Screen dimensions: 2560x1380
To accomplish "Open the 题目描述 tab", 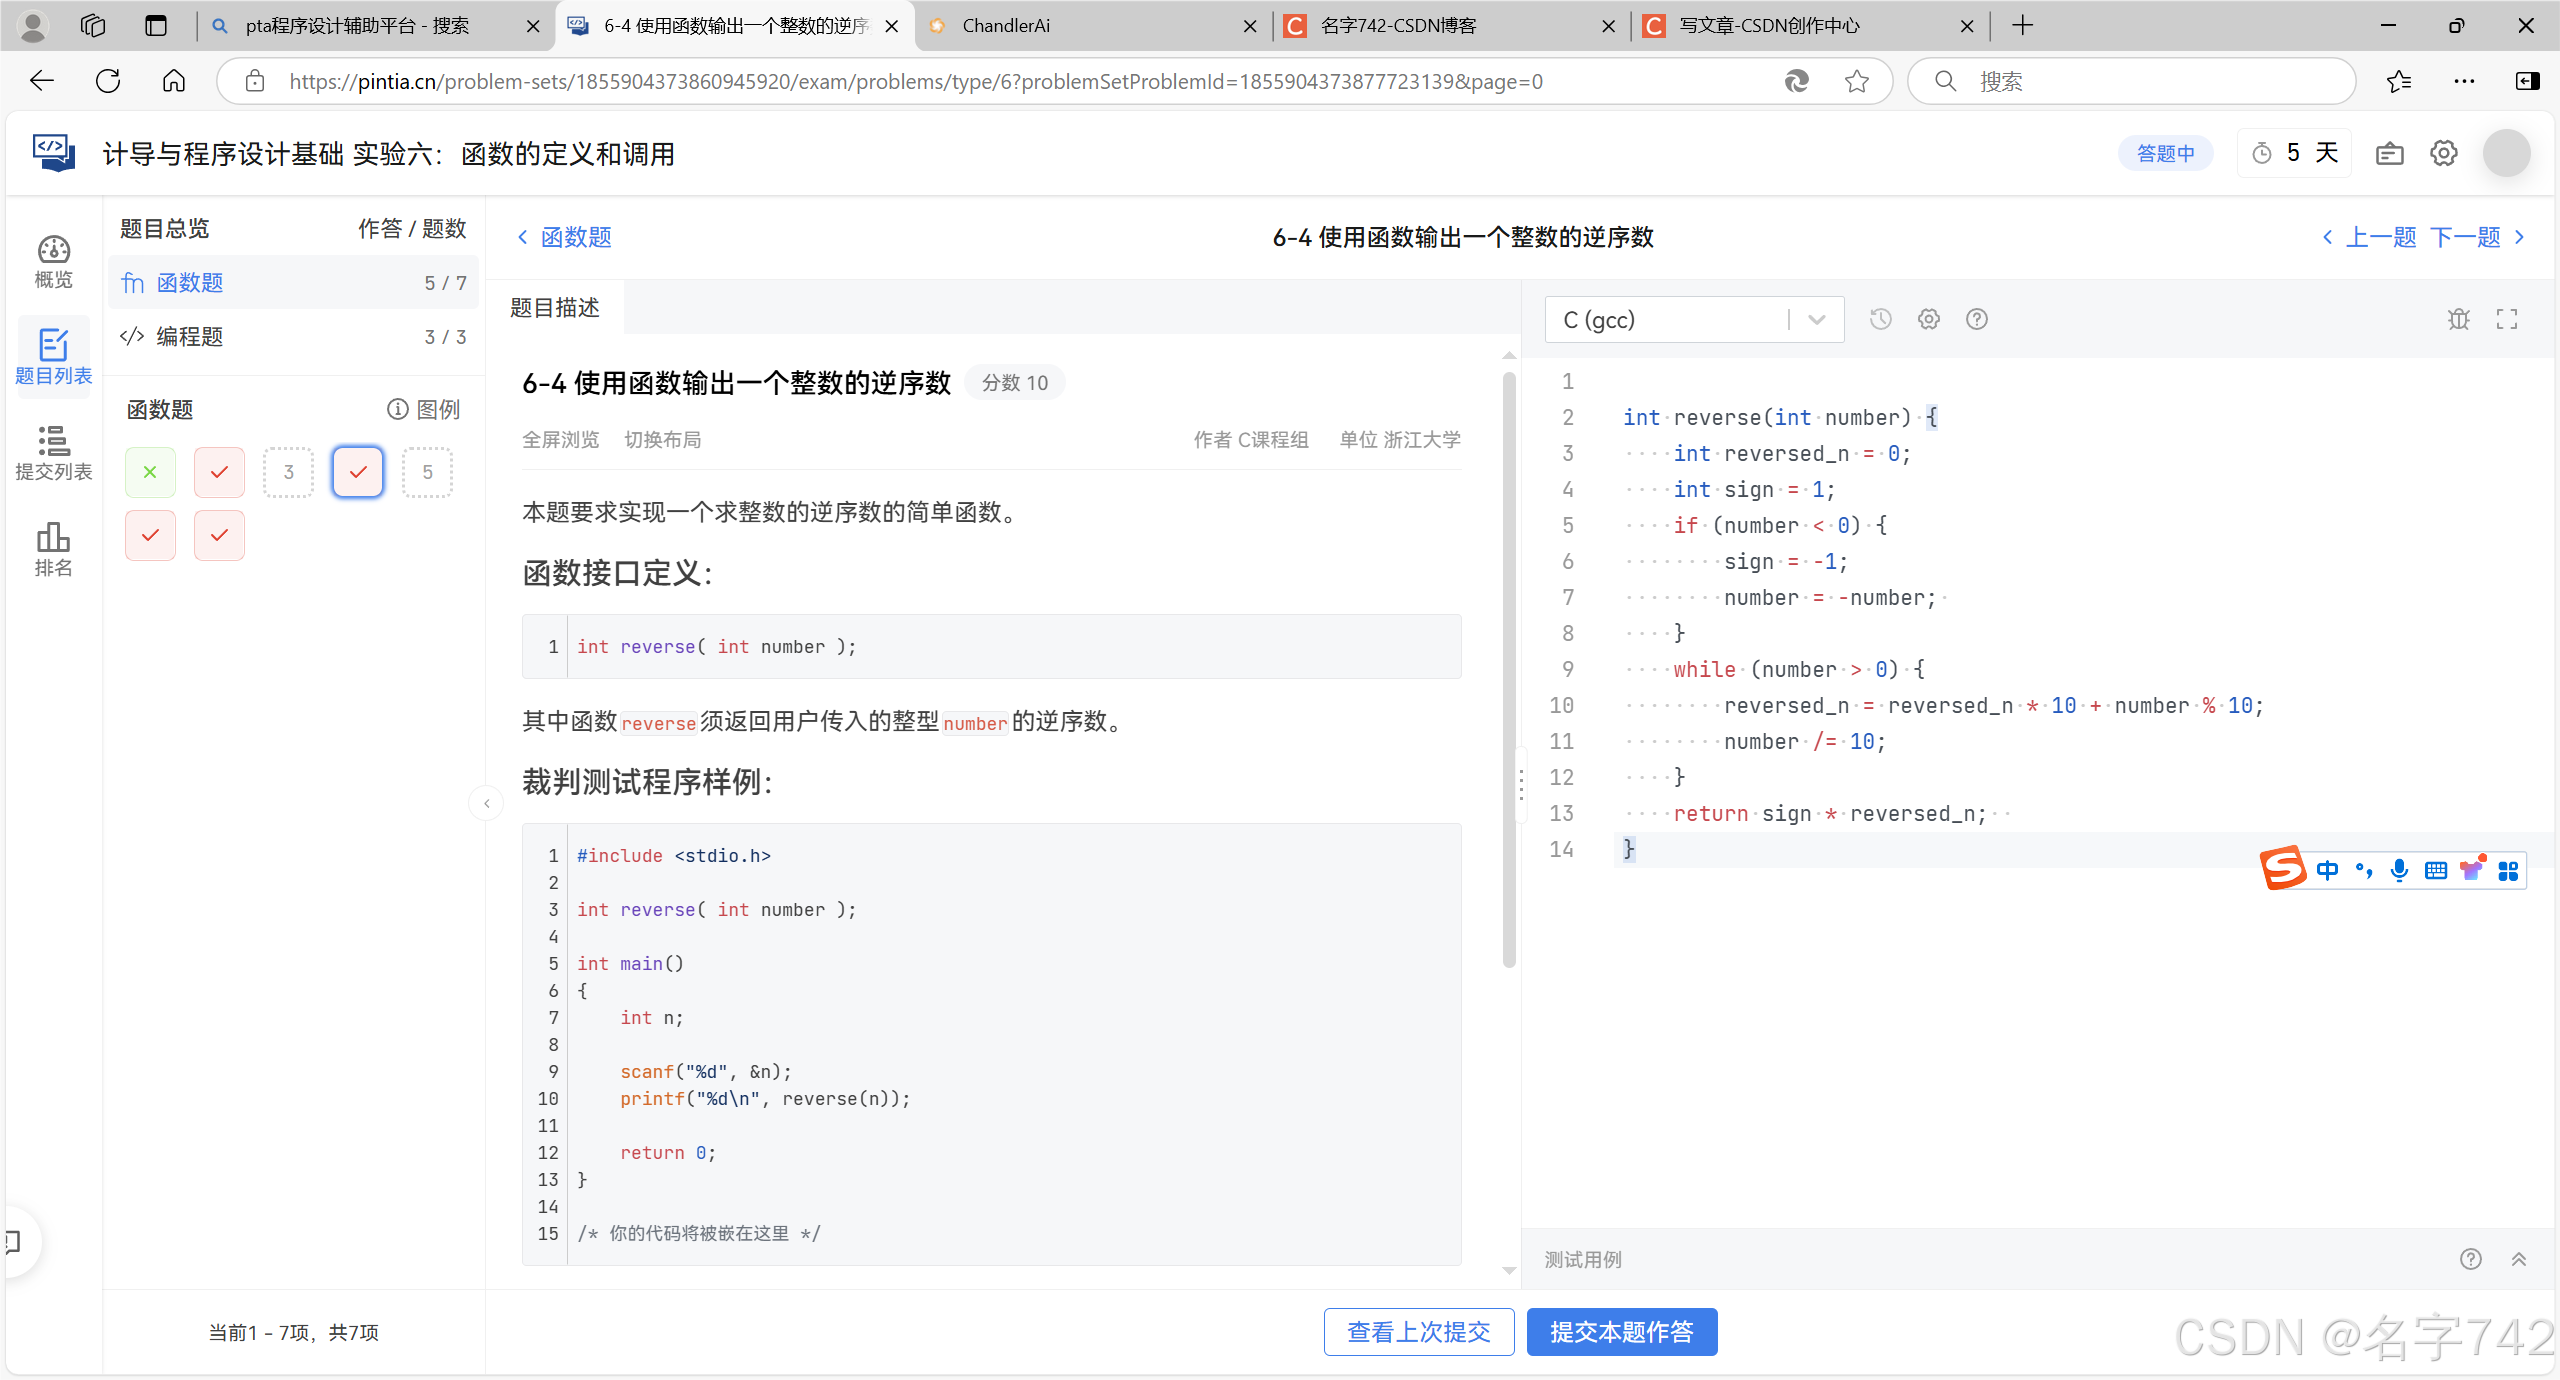I will point(556,307).
